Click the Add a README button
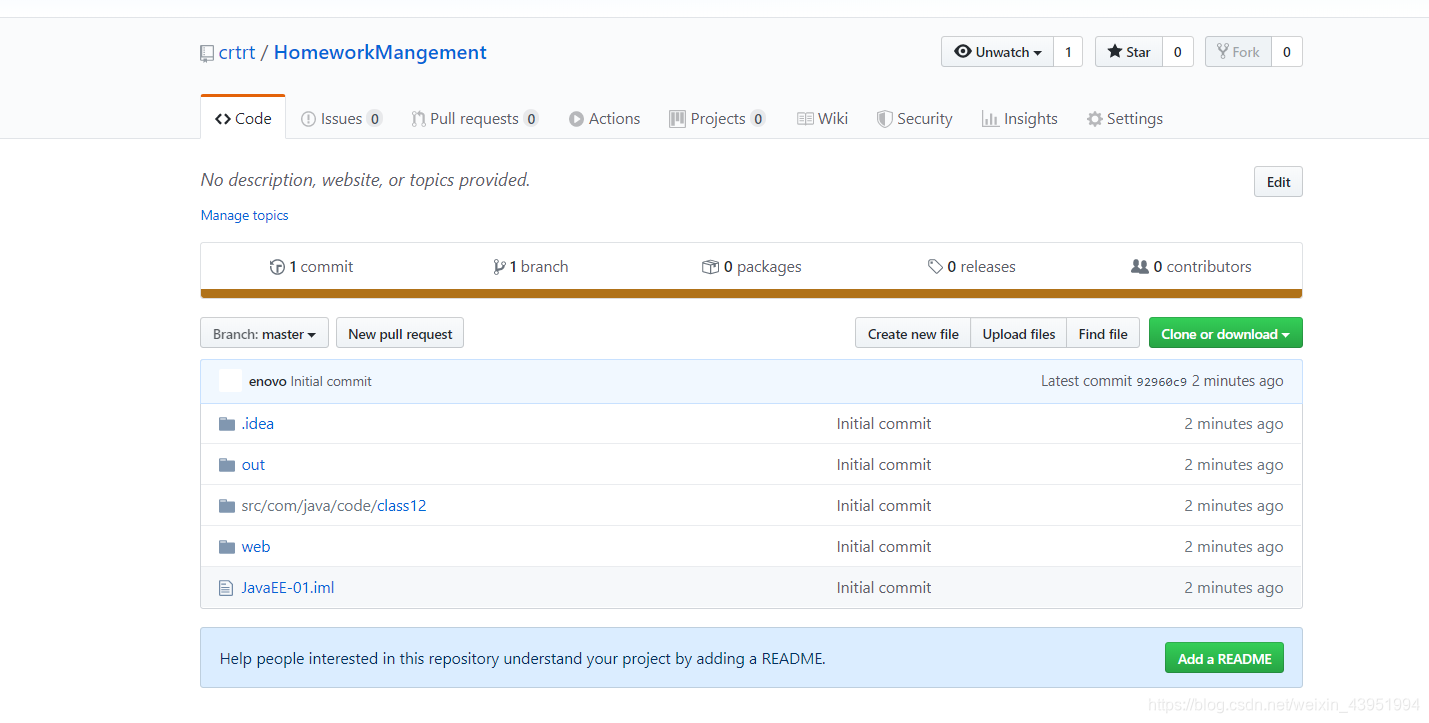The height and width of the screenshot is (723, 1429). [1224, 659]
